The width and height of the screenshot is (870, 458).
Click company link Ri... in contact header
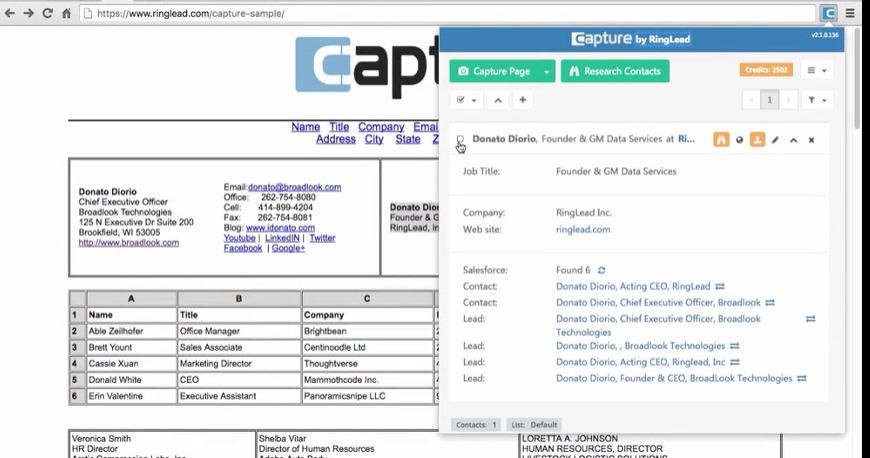click(x=686, y=139)
